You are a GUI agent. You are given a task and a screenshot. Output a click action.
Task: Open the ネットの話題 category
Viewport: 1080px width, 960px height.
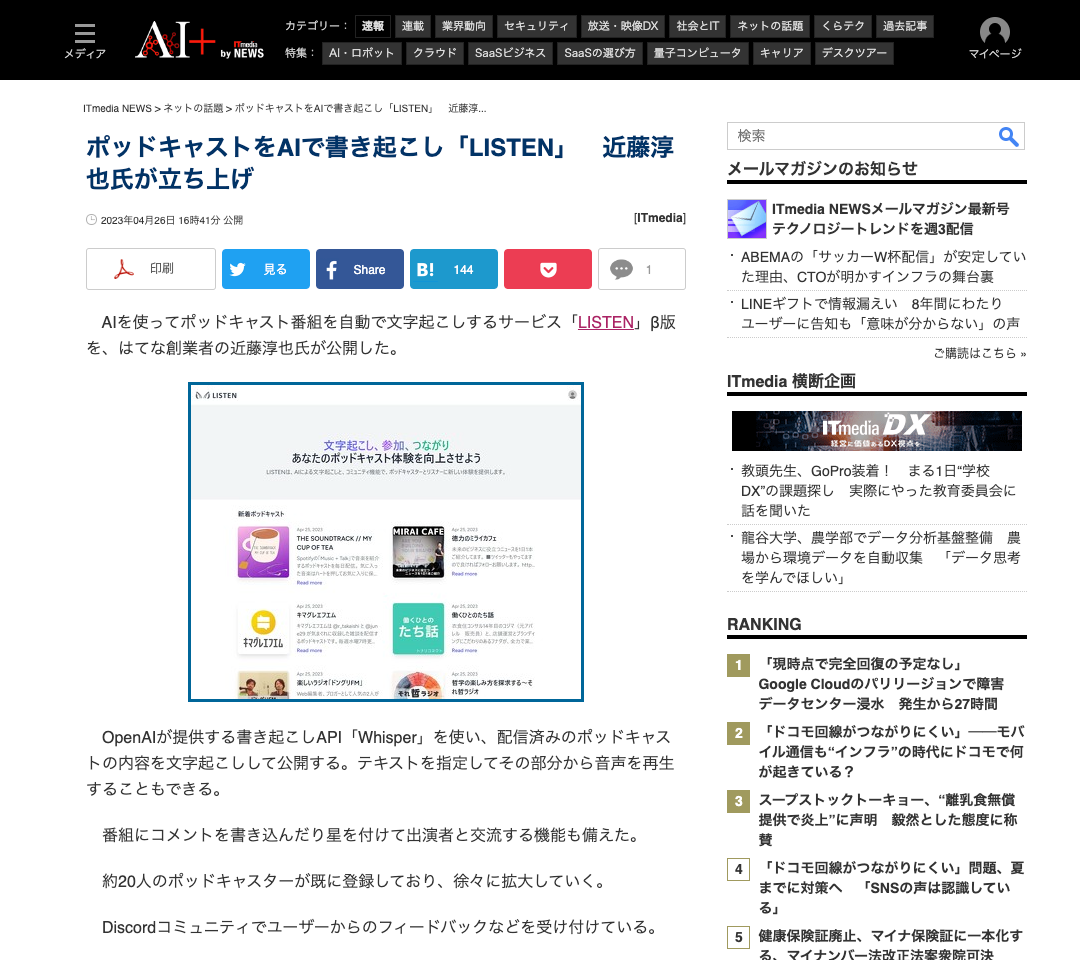770,26
